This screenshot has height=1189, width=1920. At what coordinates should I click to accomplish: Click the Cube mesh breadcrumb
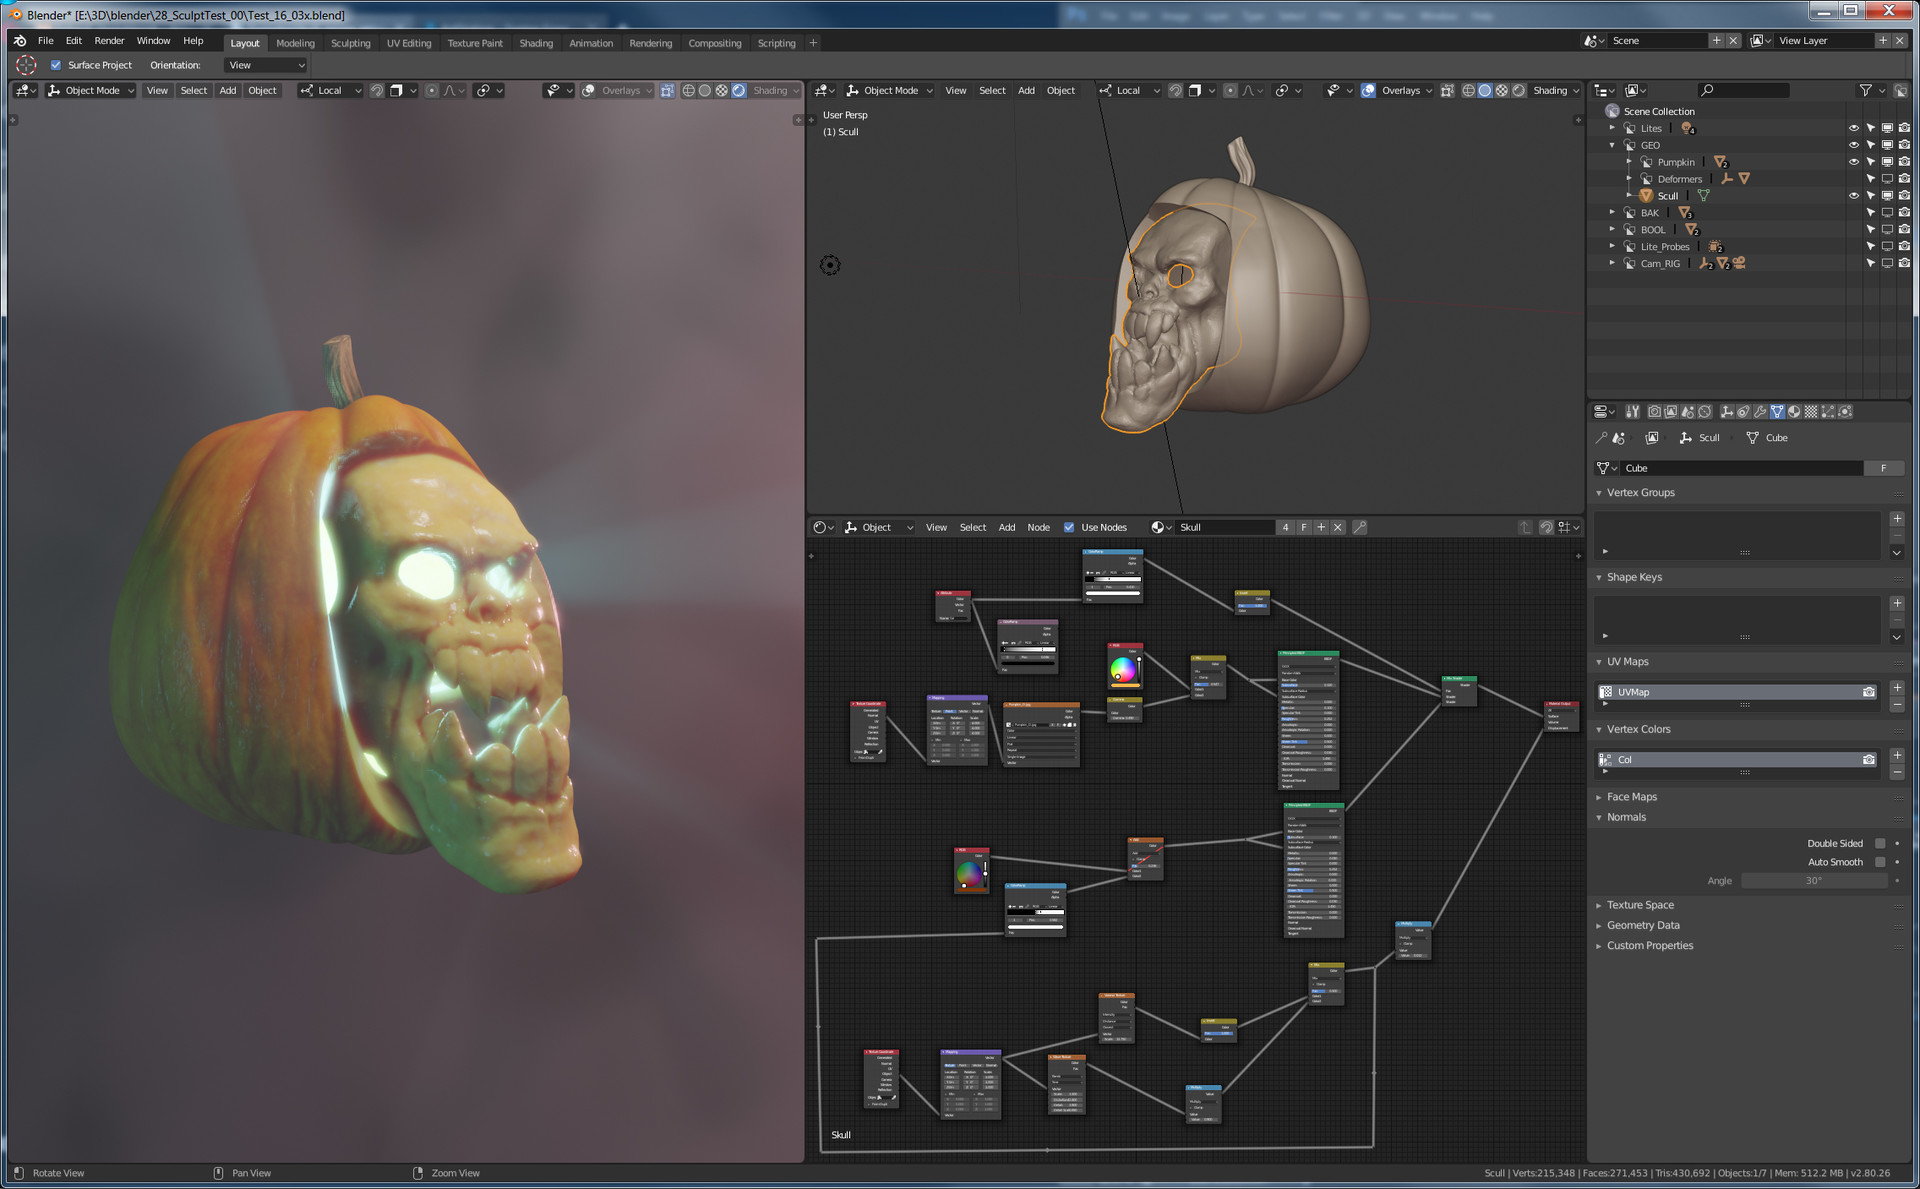pos(1767,438)
